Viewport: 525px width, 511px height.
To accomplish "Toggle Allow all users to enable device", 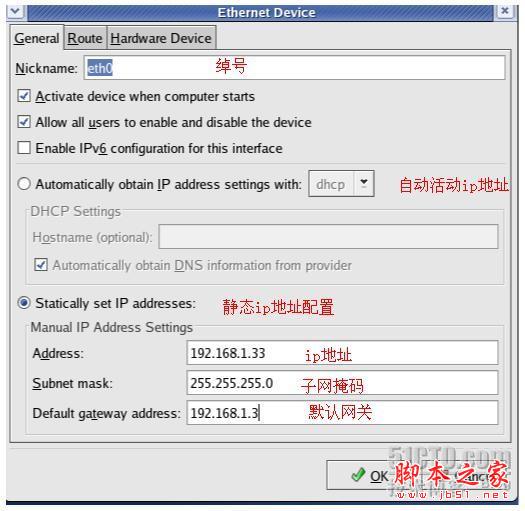I will click(24, 122).
